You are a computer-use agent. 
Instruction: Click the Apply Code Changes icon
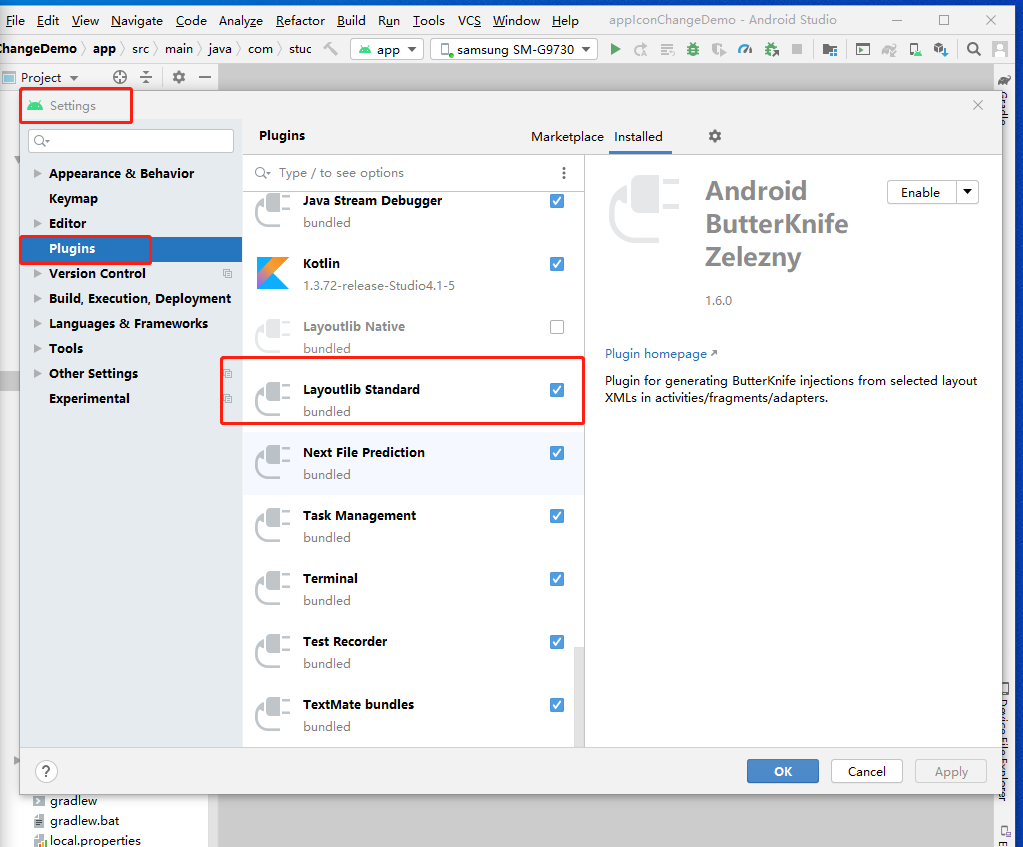(x=667, y=49)
